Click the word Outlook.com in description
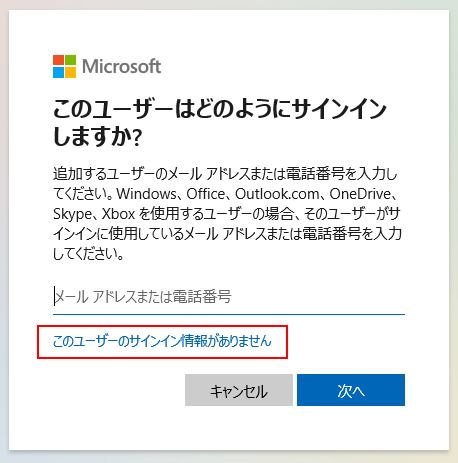This screenshot has height=463, width=458. 277,194
